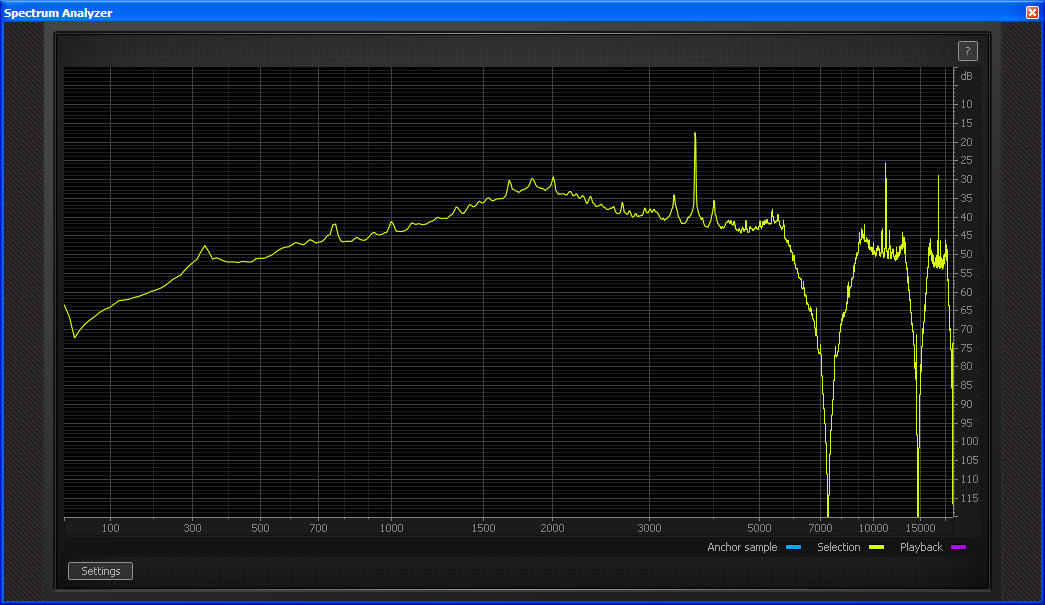The height and width of the screenshot is (605, 1045).
Task: Open the question mark help button
Action: [968, 51]
